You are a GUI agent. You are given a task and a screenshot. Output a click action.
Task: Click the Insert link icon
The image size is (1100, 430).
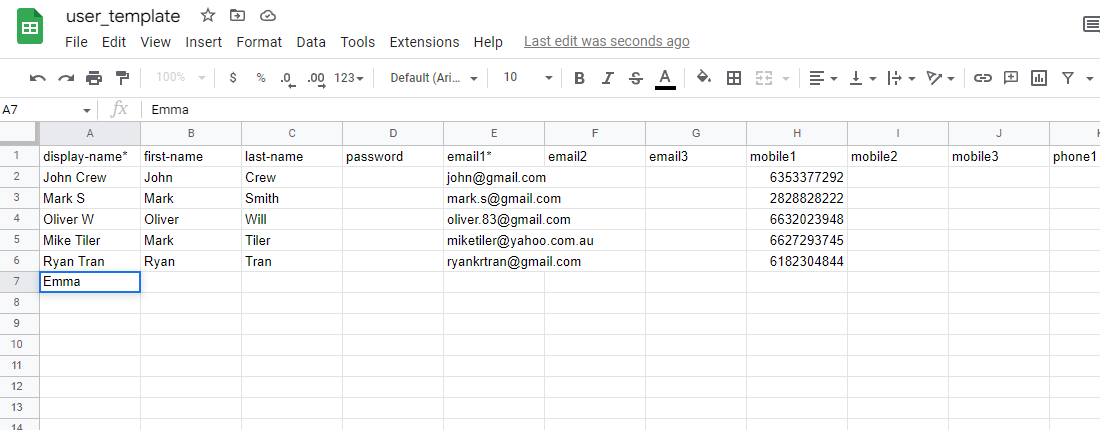[x=983, y=78]
